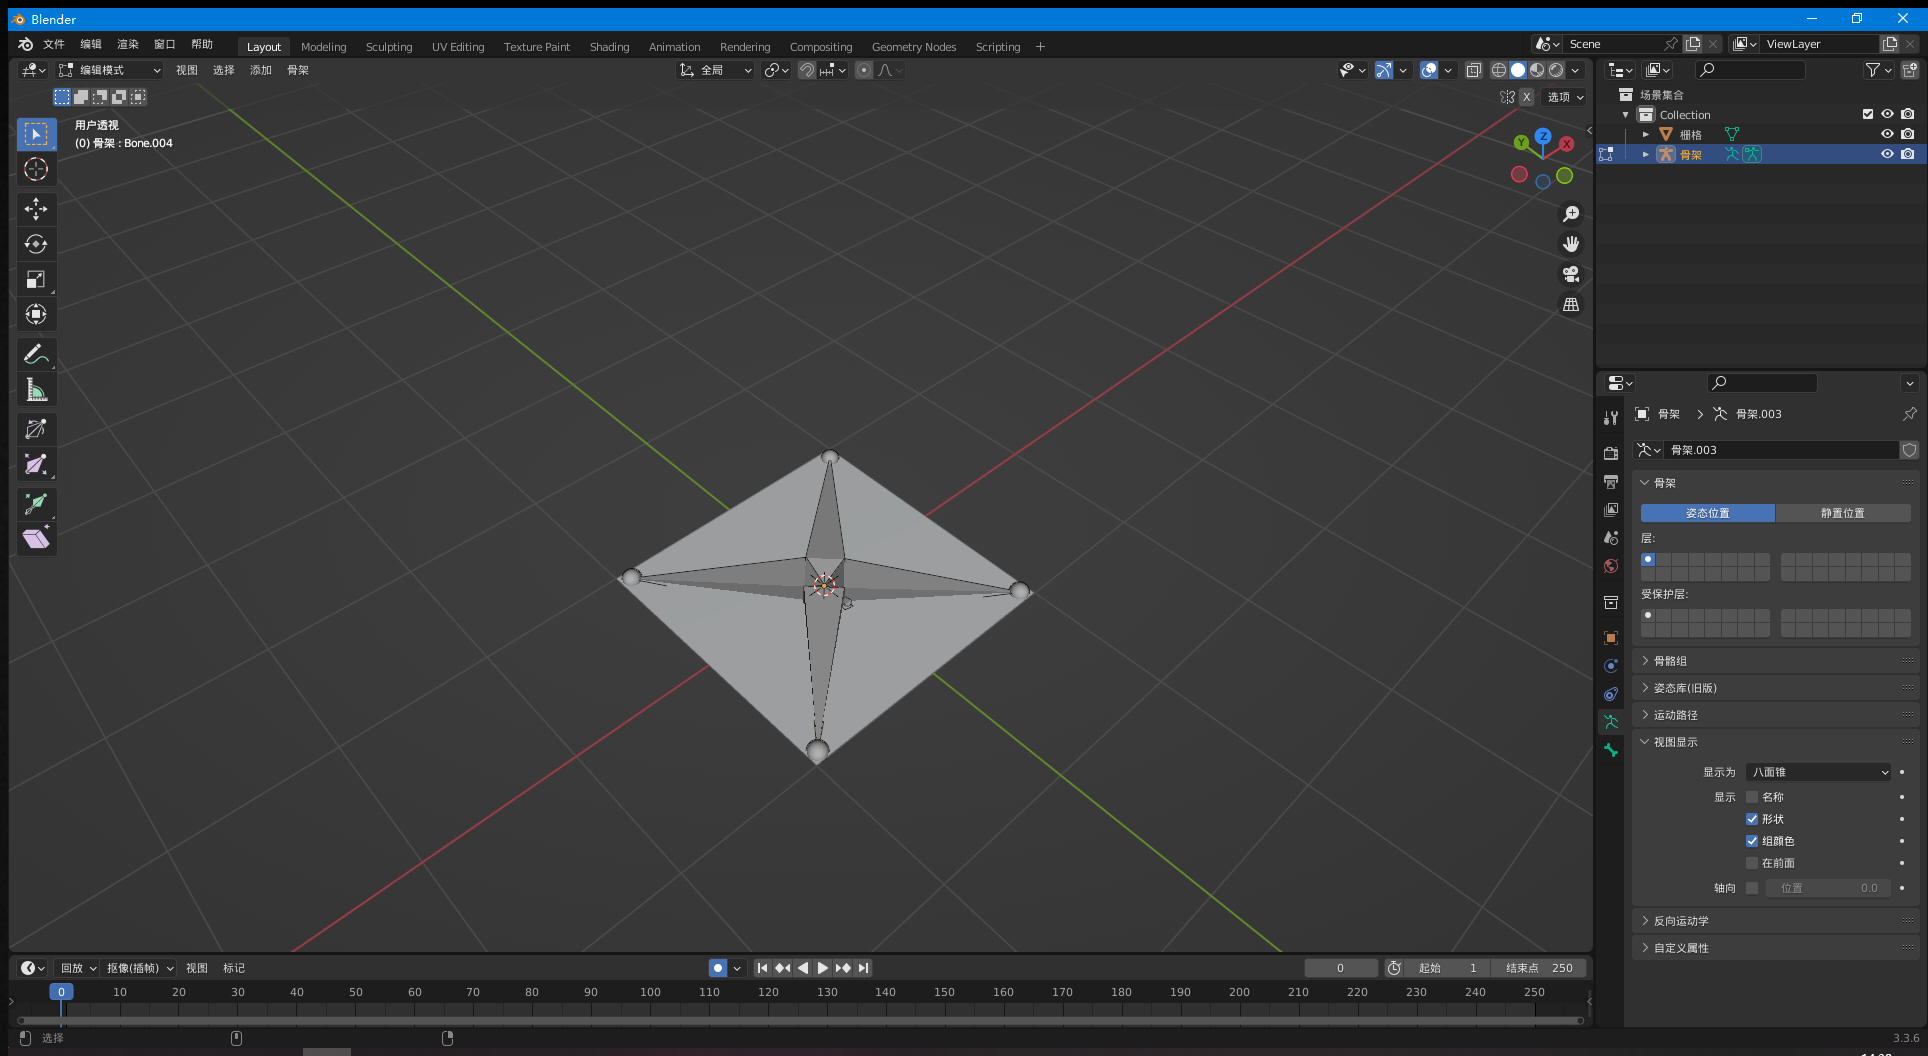
Task: Select the Extrude bone tool
Action: (x=36, y=503)
